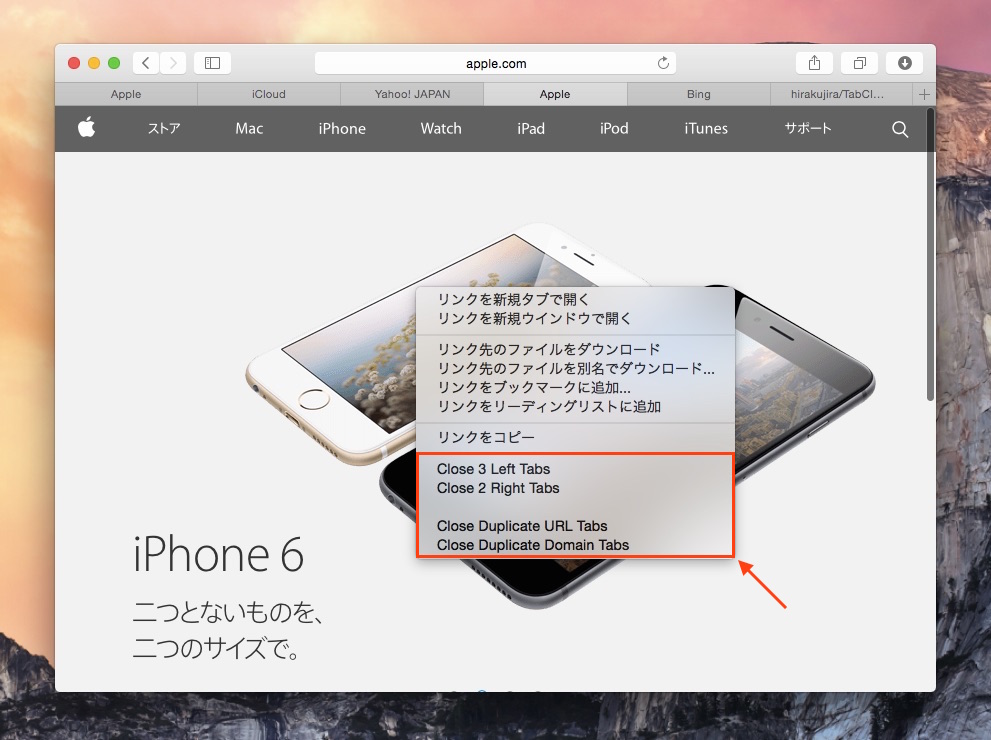Image resolution: width=991 pixels, height=740 pixels.
Task: Choose リンクをブックマークに追加... menu item
Action: 575,387
